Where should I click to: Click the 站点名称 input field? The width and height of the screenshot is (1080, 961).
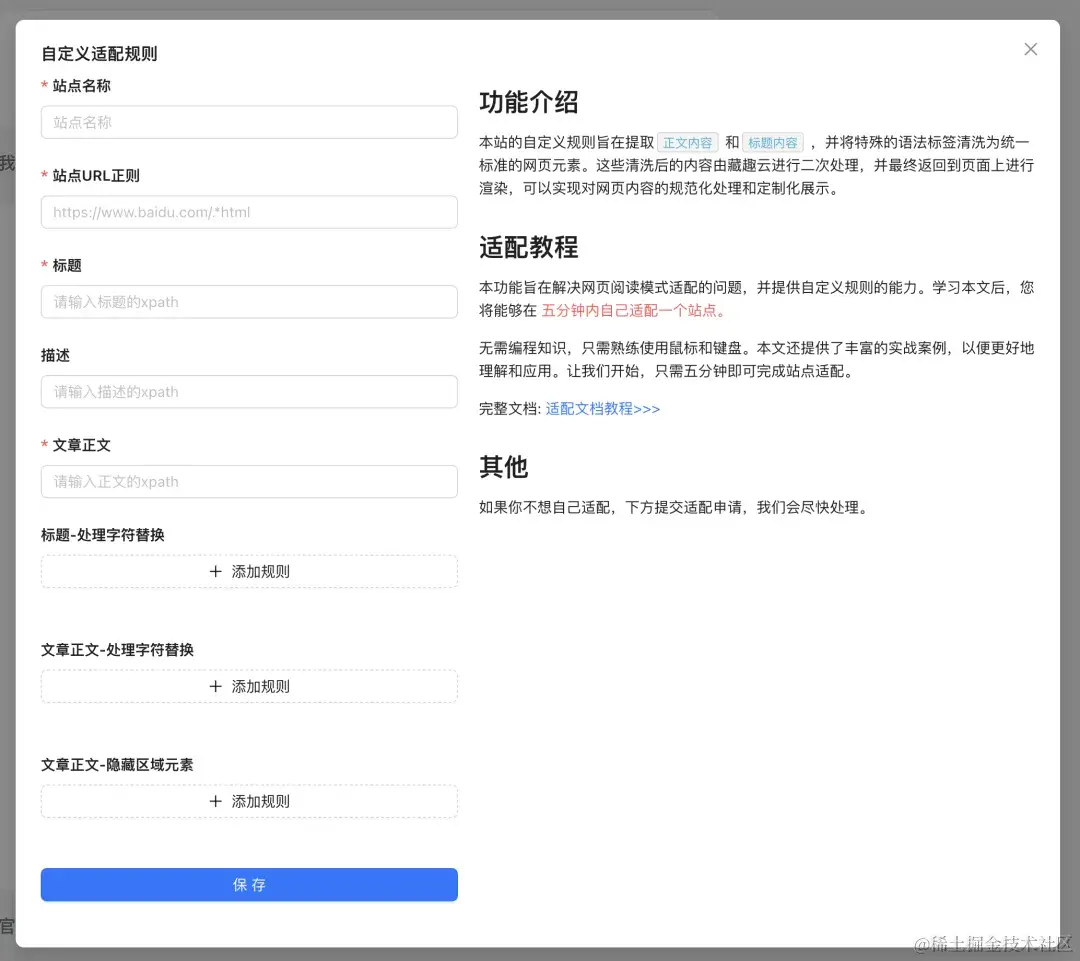(248, 122)
